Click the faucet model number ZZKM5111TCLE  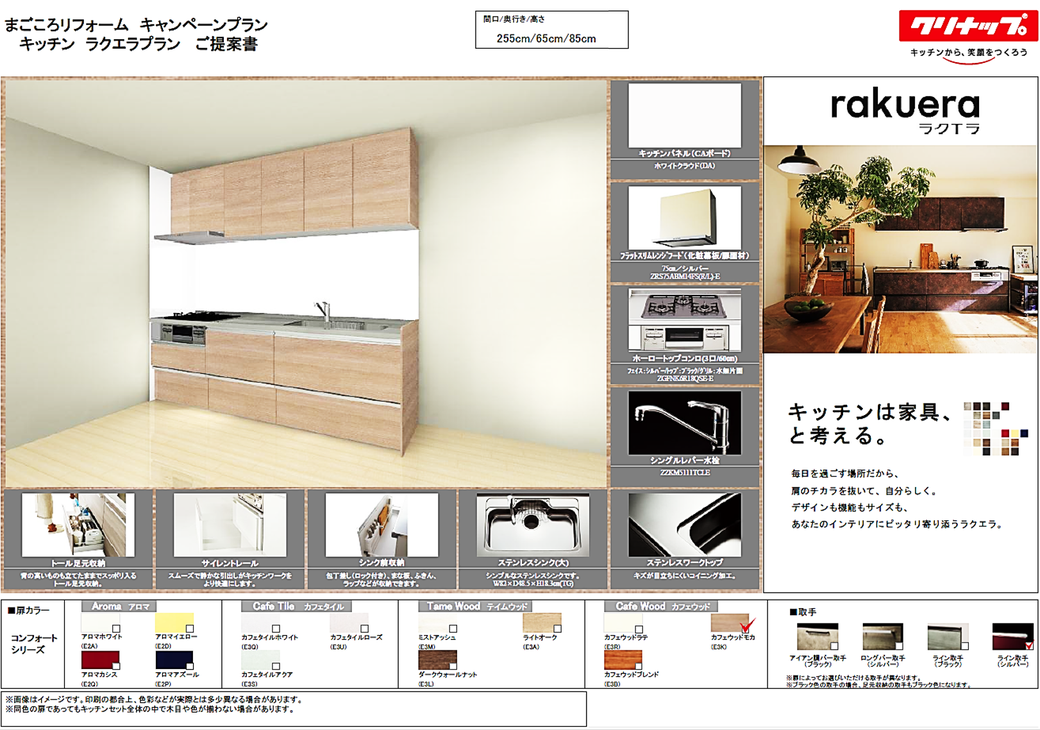(x=684, y=473)
